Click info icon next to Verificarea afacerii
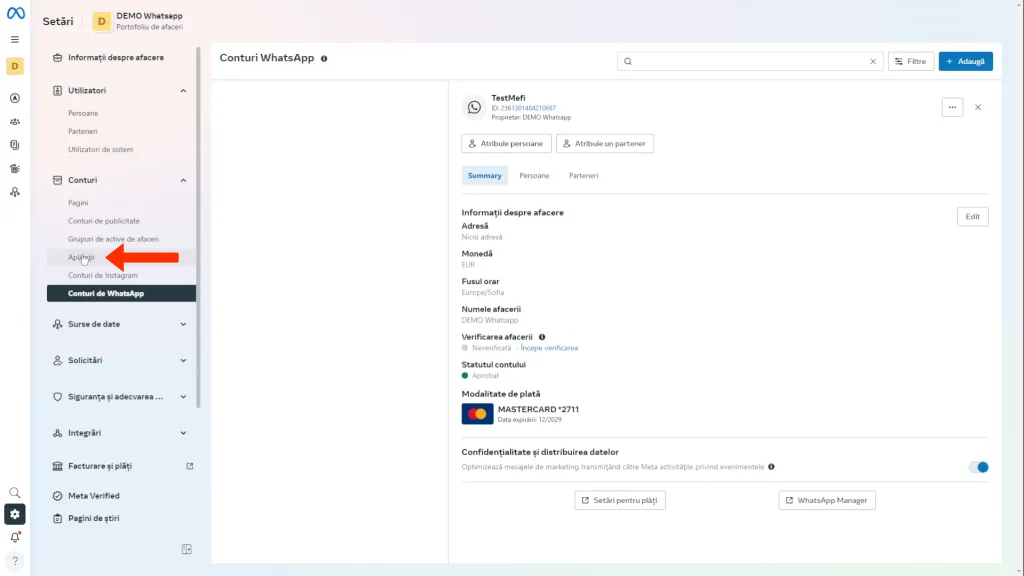Screen dimensions: 1024x576 click(x=542, y=337)
